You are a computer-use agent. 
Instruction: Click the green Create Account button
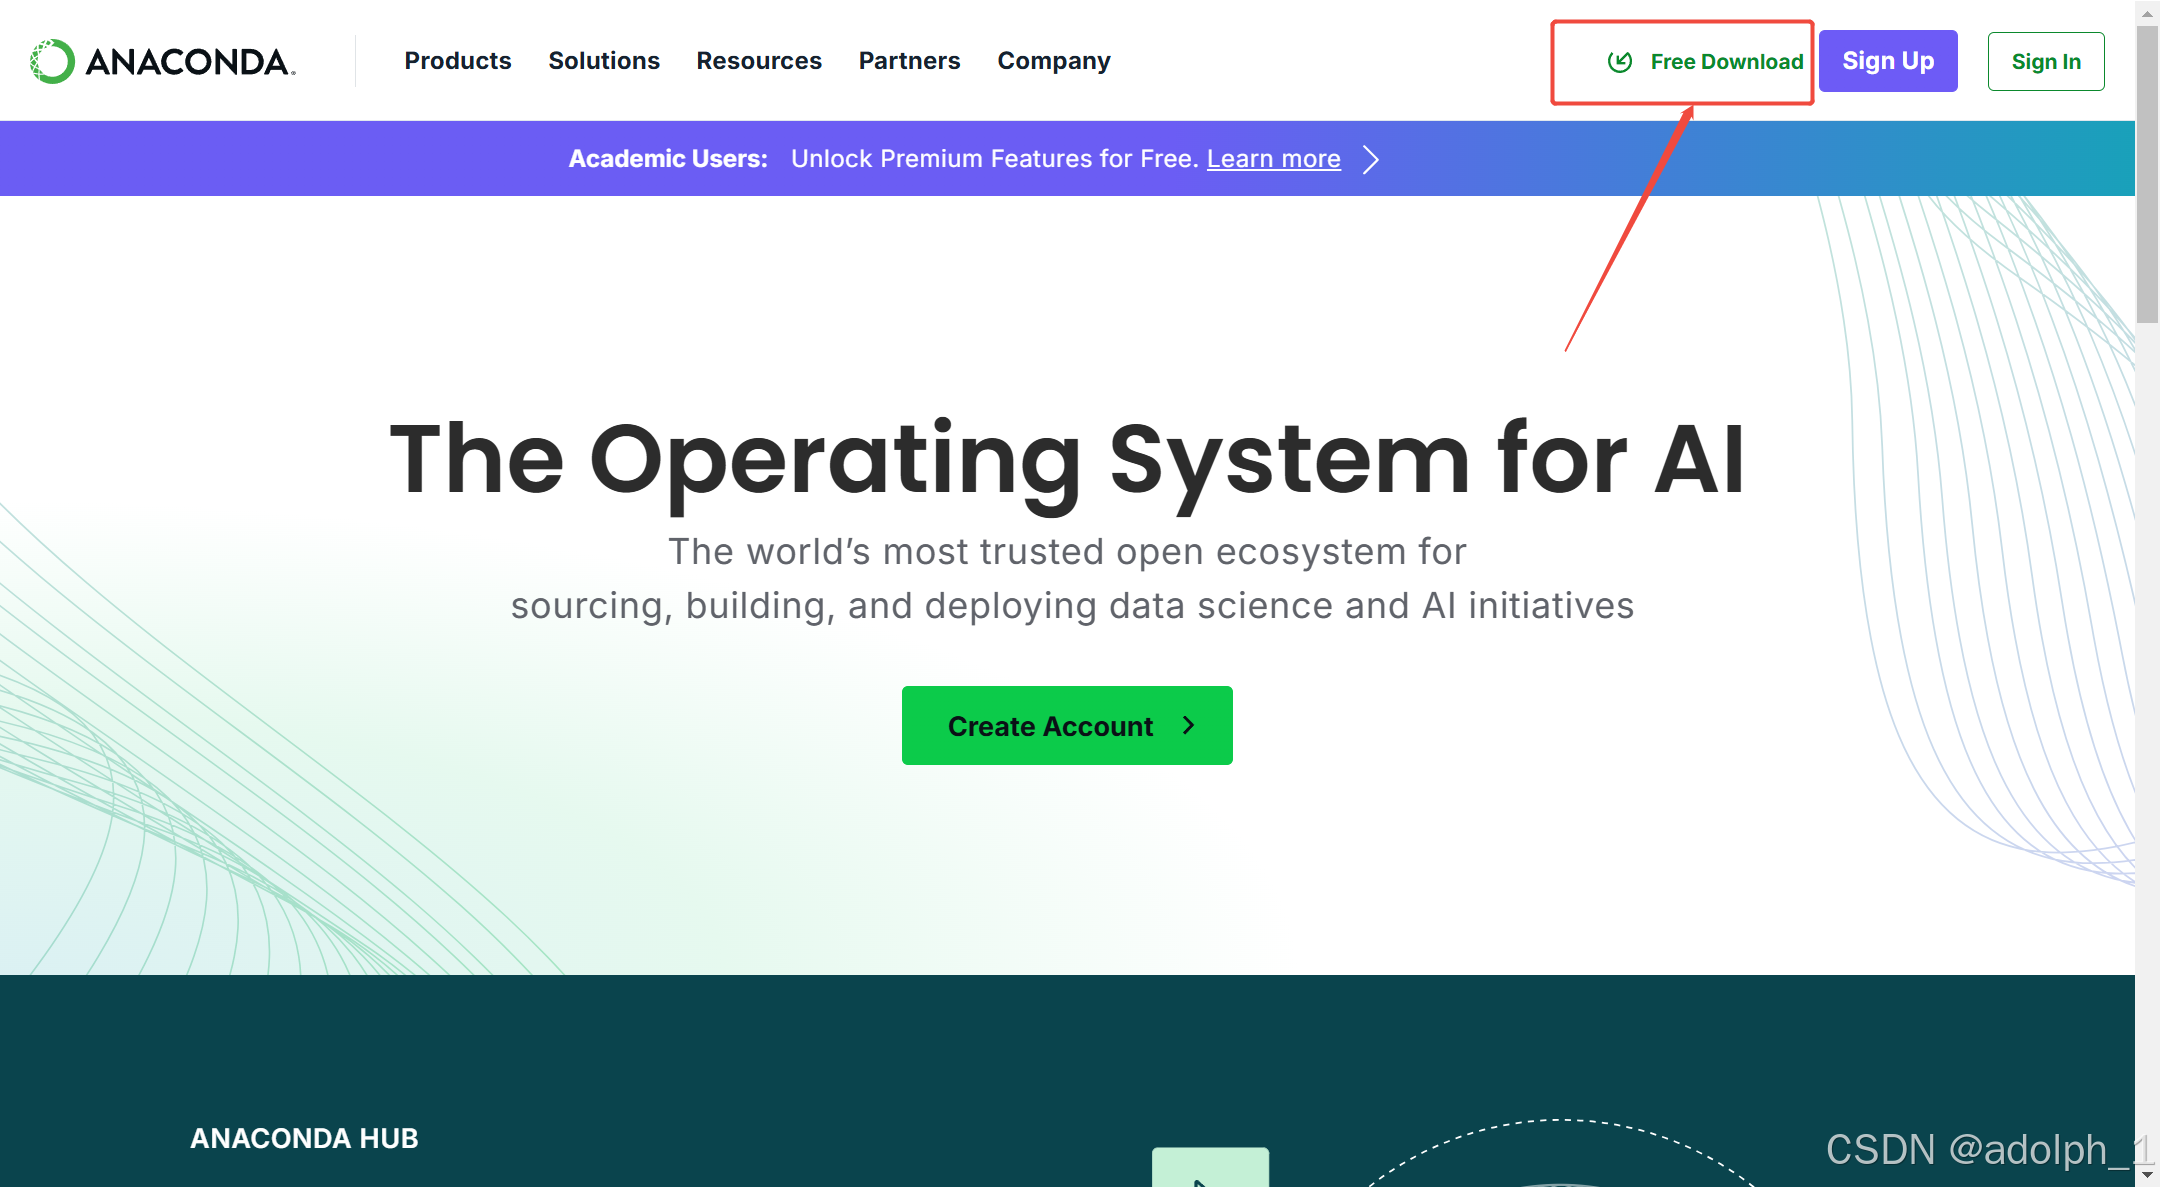point(1050,725)
